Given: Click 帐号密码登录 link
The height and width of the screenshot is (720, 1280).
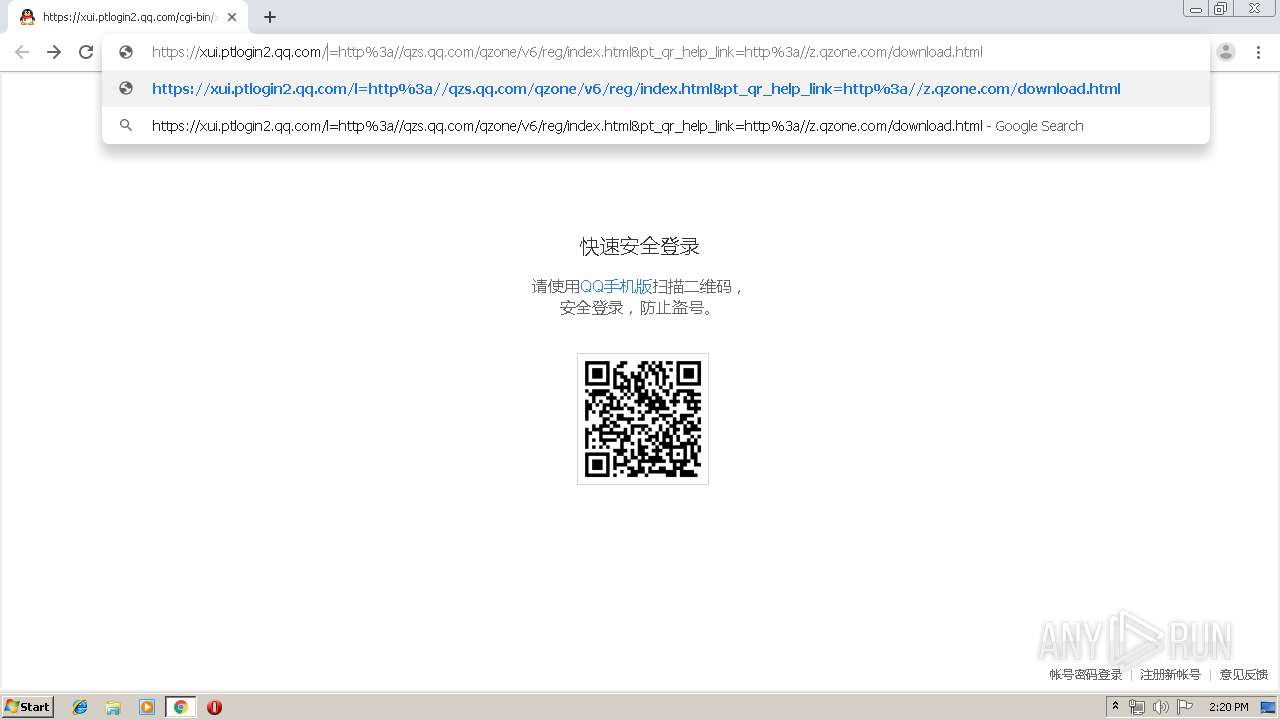Looking at the screenshot, I should click(1086, 675).
